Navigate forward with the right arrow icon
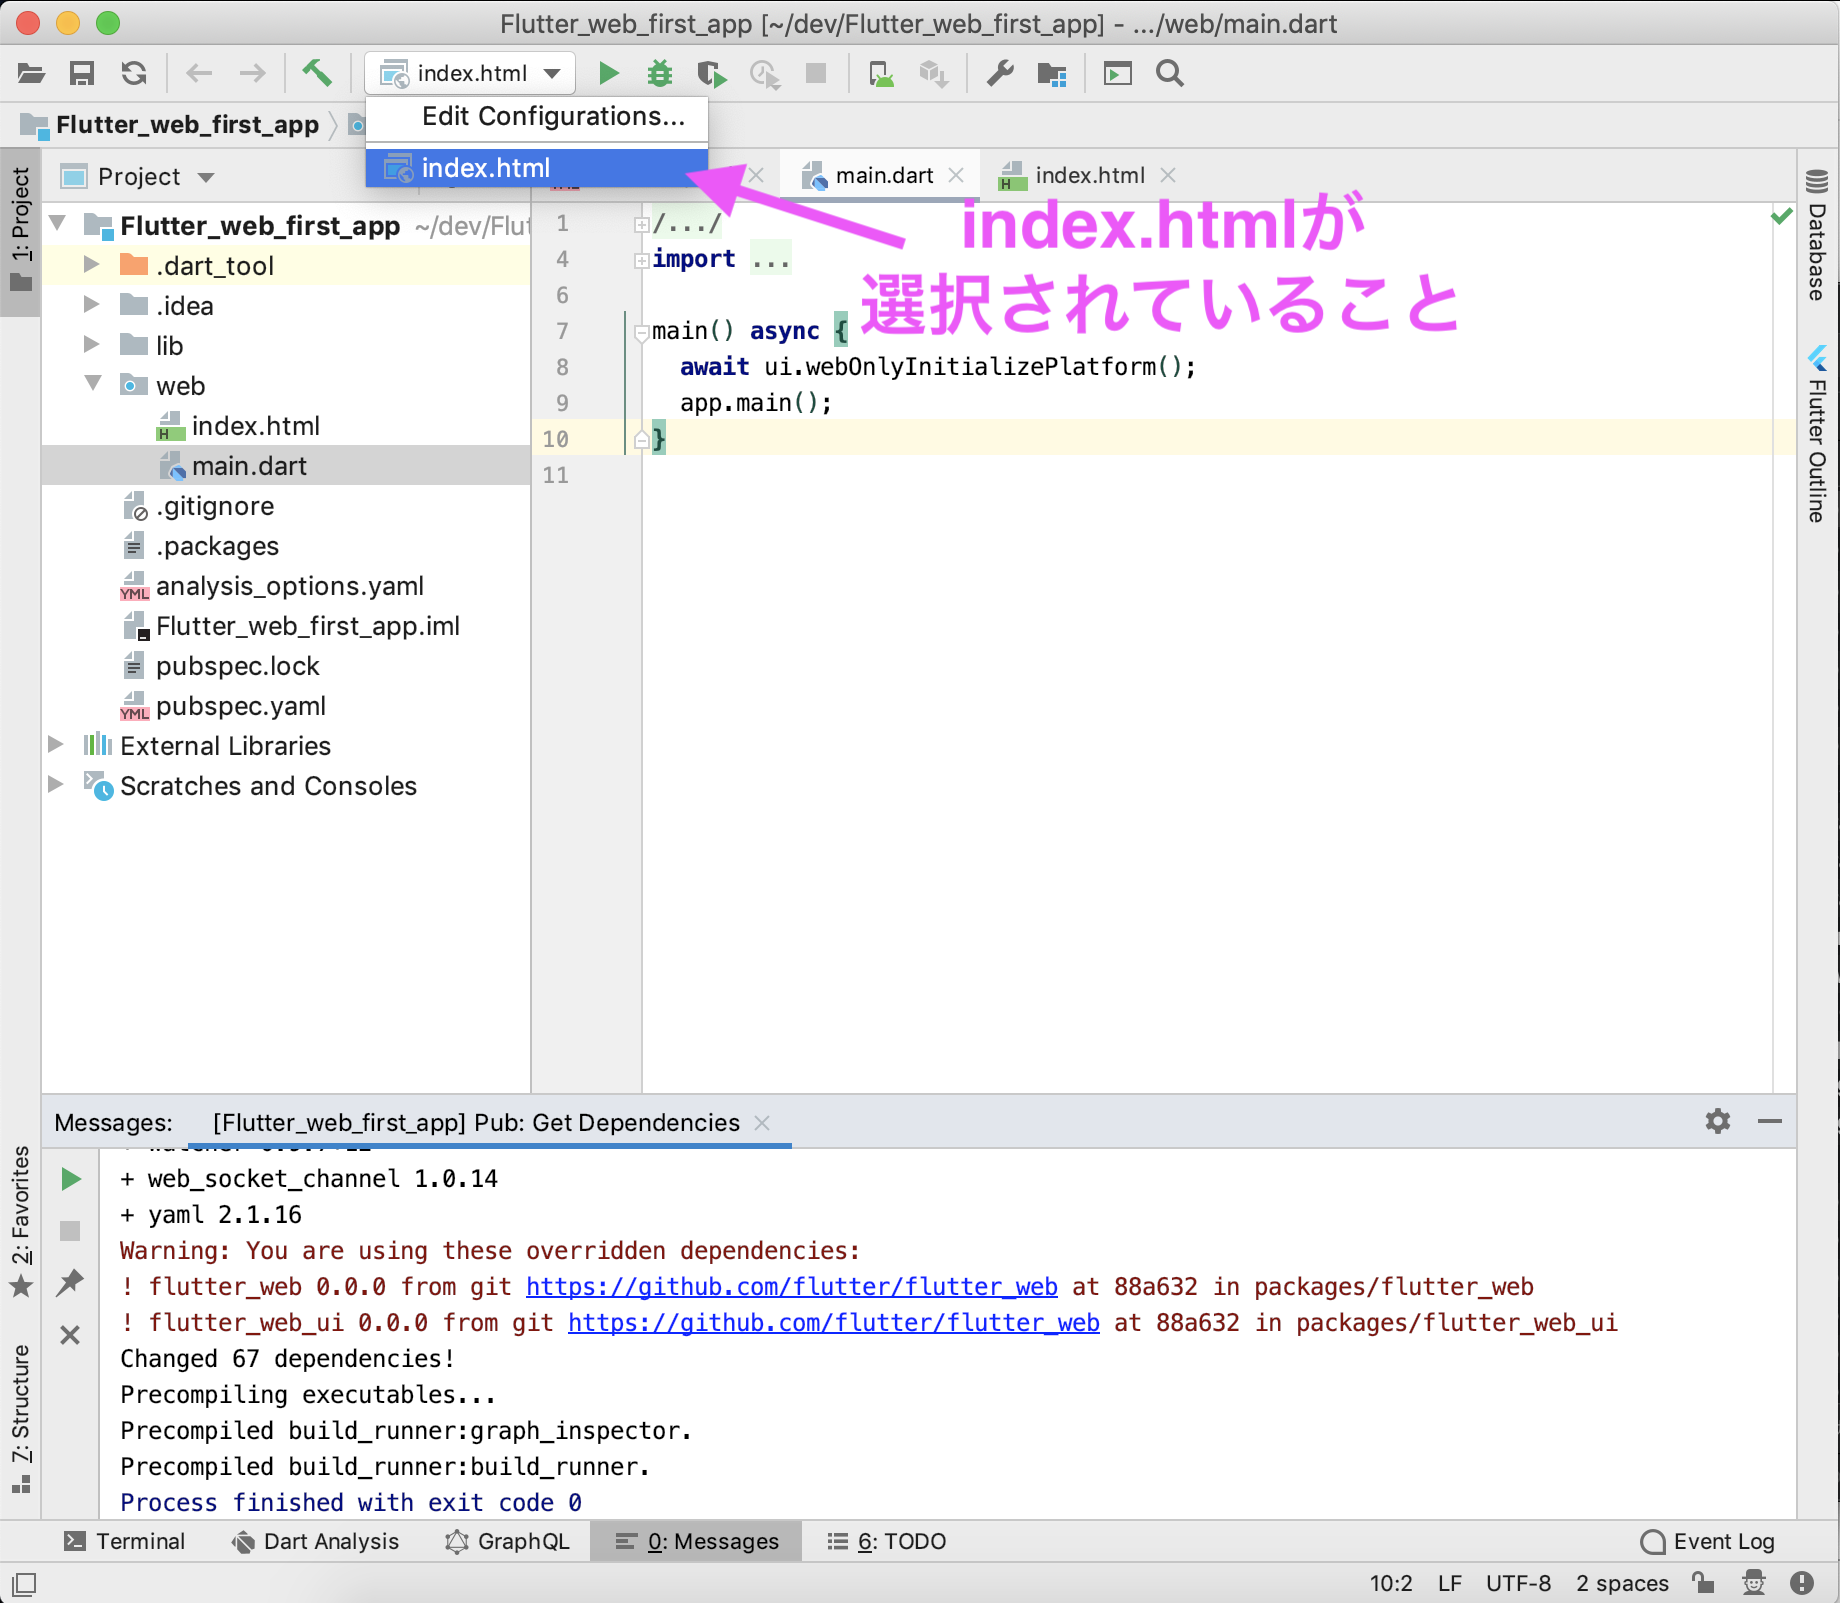Image resolution: width=1840 pixels, height=1603 pixels. (252, 73)
